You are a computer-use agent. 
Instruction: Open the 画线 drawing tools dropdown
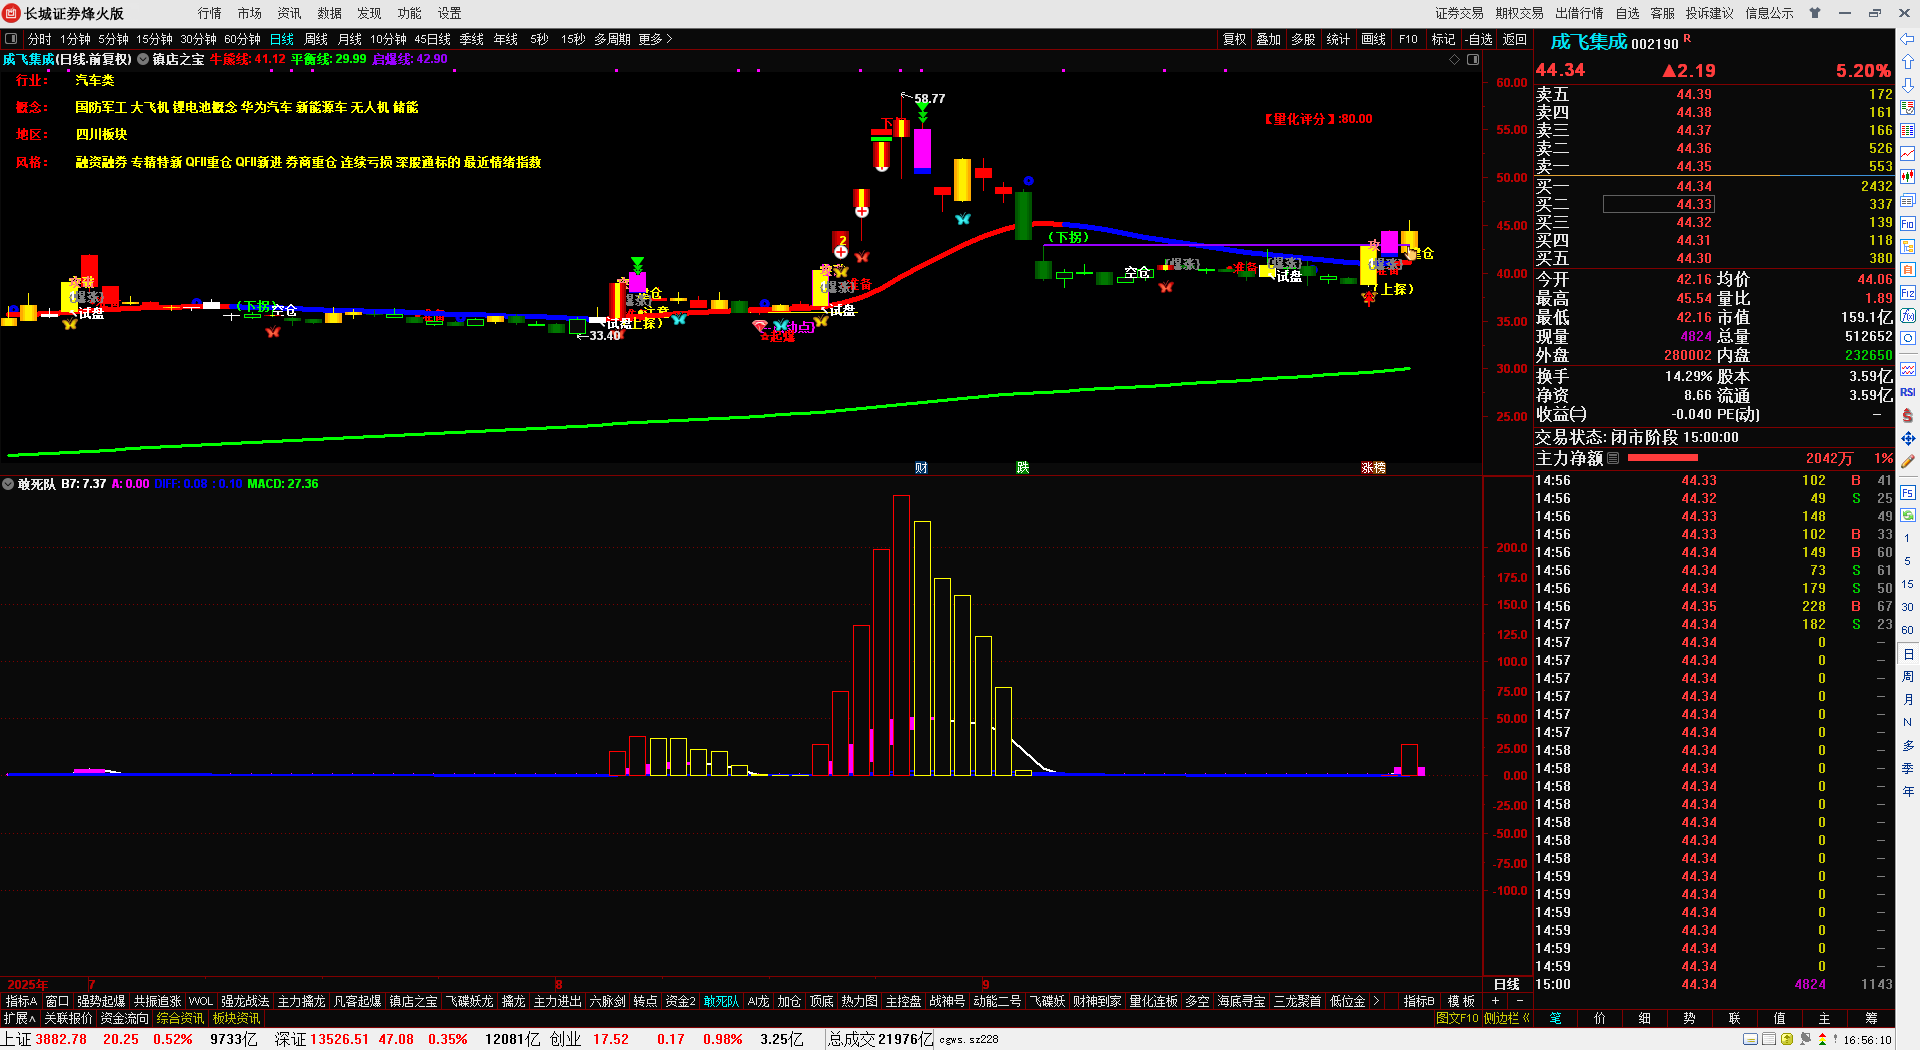coord(1374,39)
